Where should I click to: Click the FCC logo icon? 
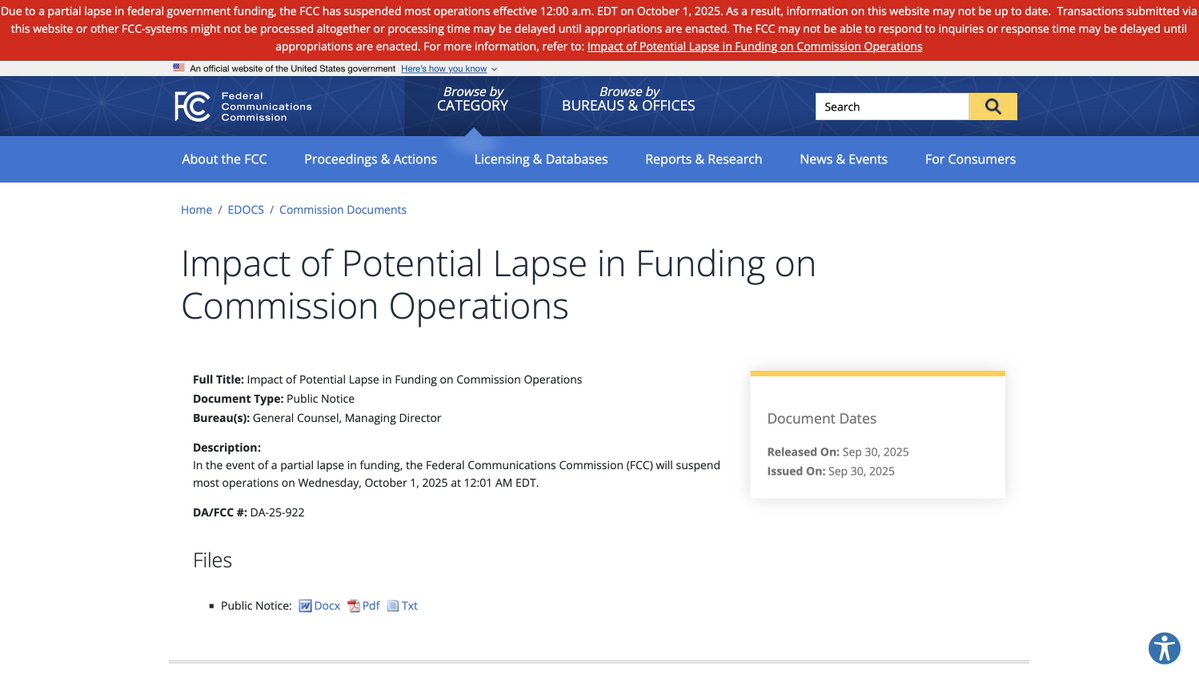click(192, 106)
